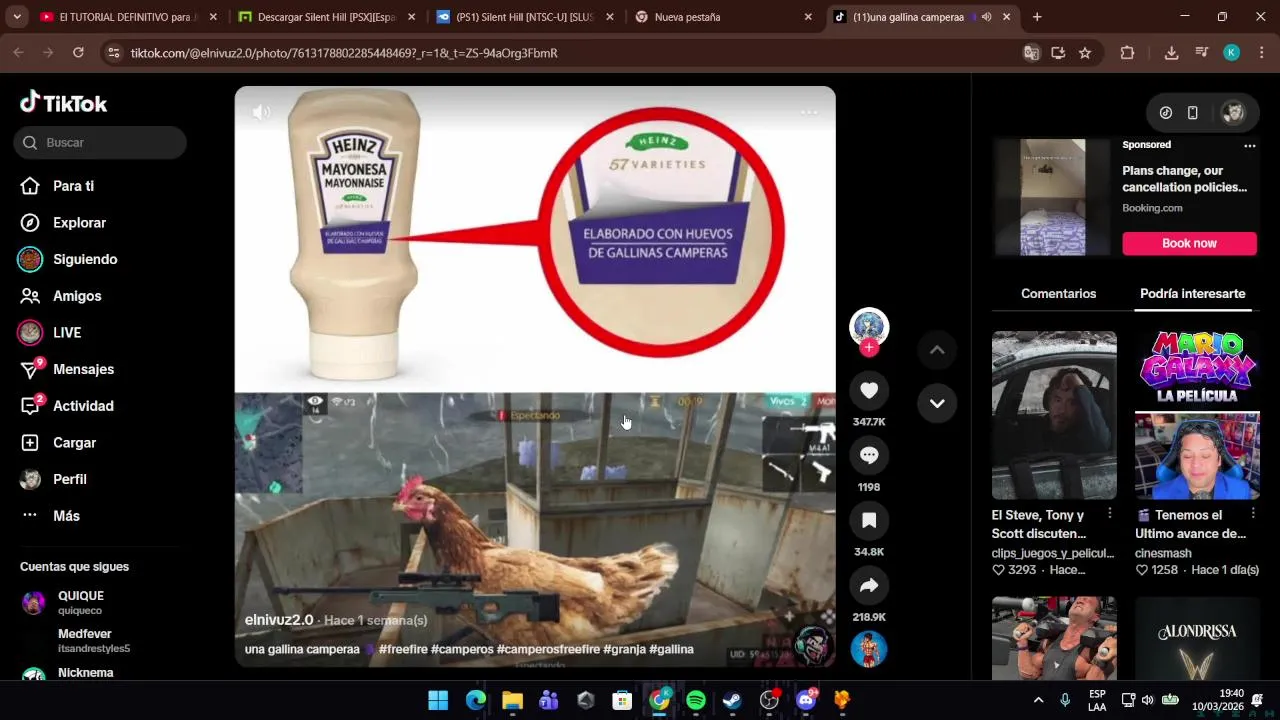Open the Amigos section
This screenshot has height=720, width=1280.
coord(62,296)
